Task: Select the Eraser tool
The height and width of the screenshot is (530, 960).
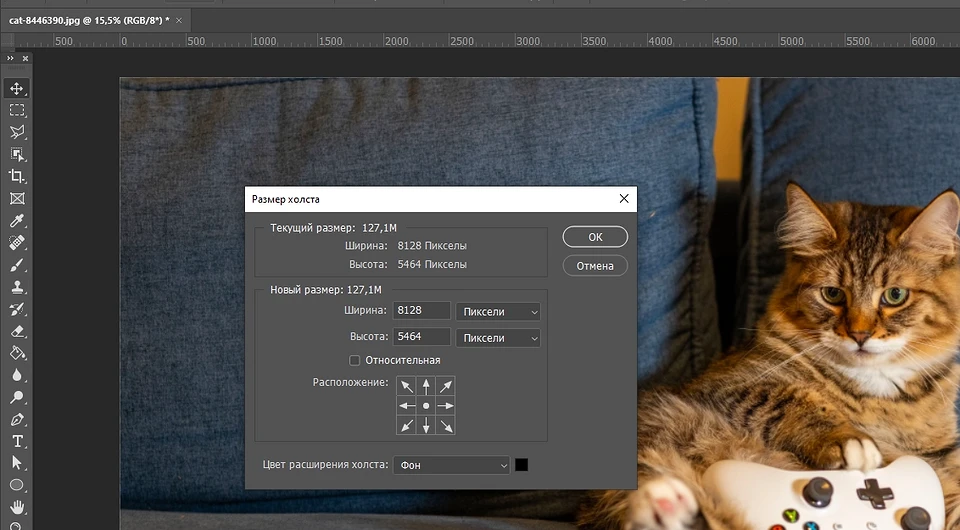Action: pyautogui.click(x=17, y=331)
